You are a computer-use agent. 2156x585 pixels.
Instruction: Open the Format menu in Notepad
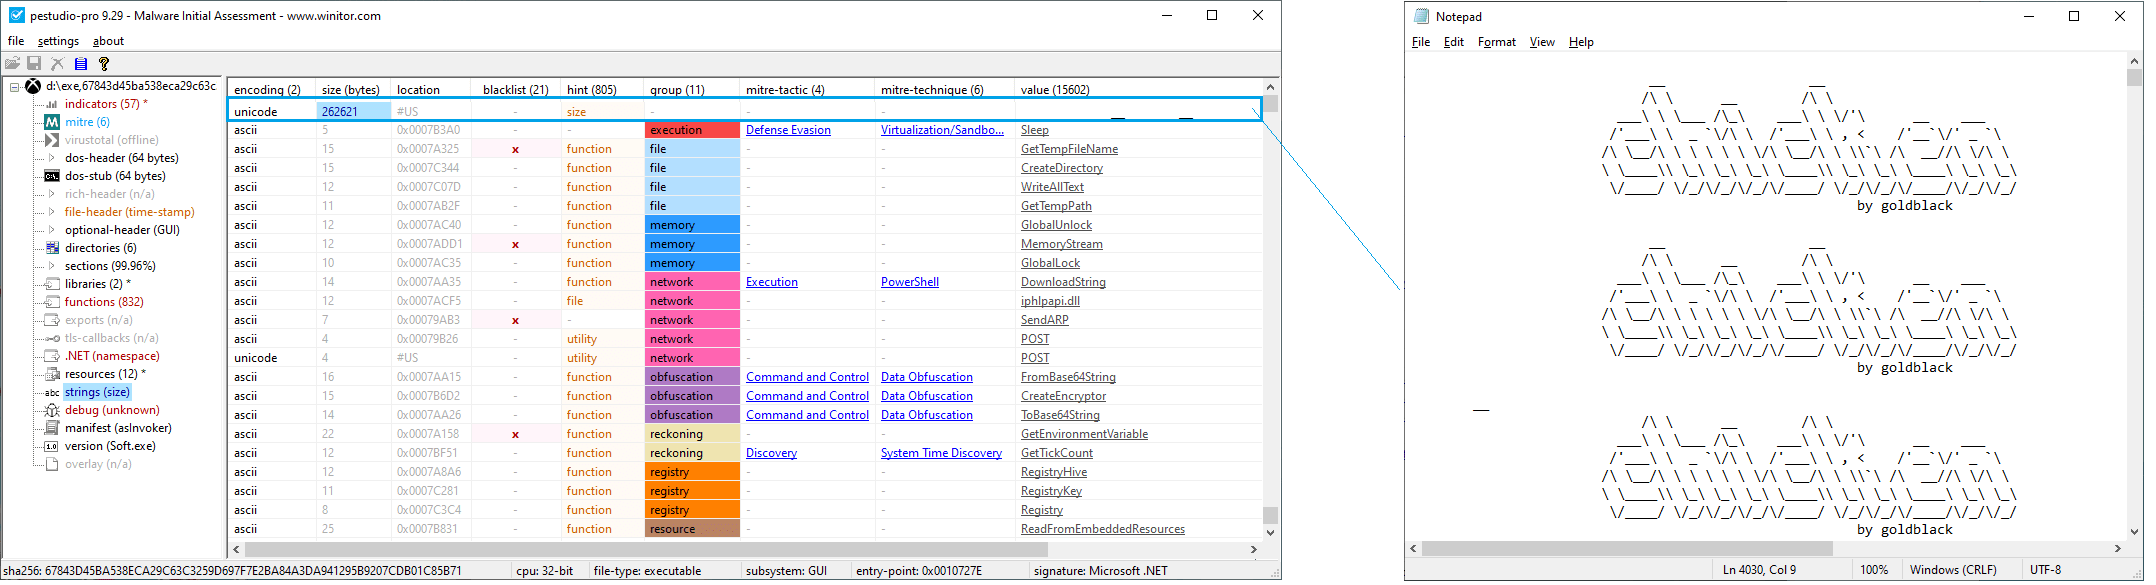pyautogui.click(x=1496, y=42)
